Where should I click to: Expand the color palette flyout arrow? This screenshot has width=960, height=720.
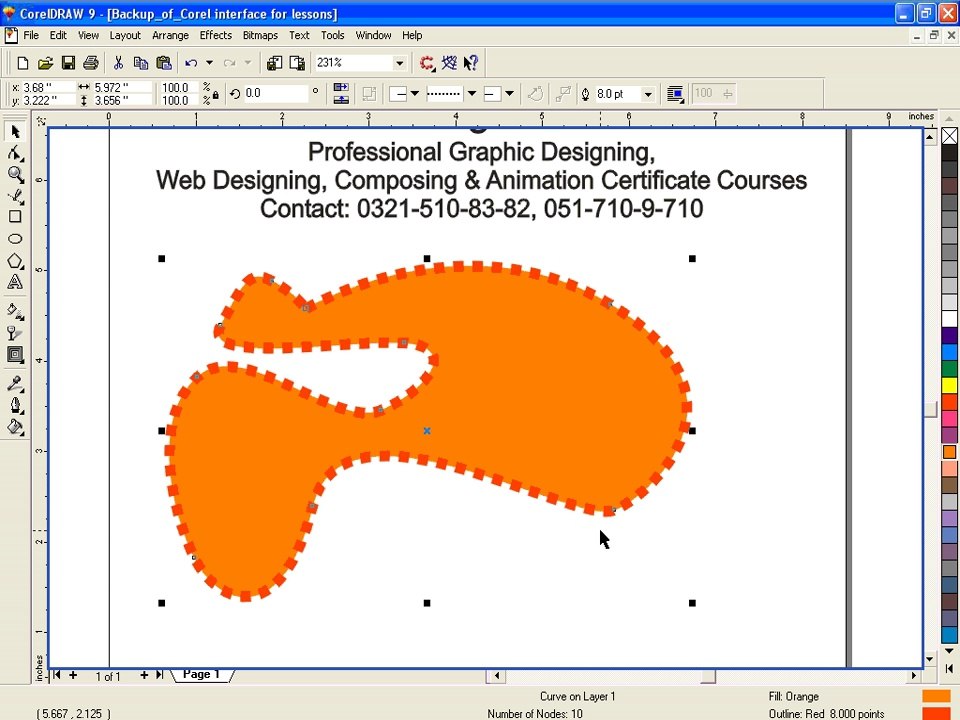(x=950, y=669)
